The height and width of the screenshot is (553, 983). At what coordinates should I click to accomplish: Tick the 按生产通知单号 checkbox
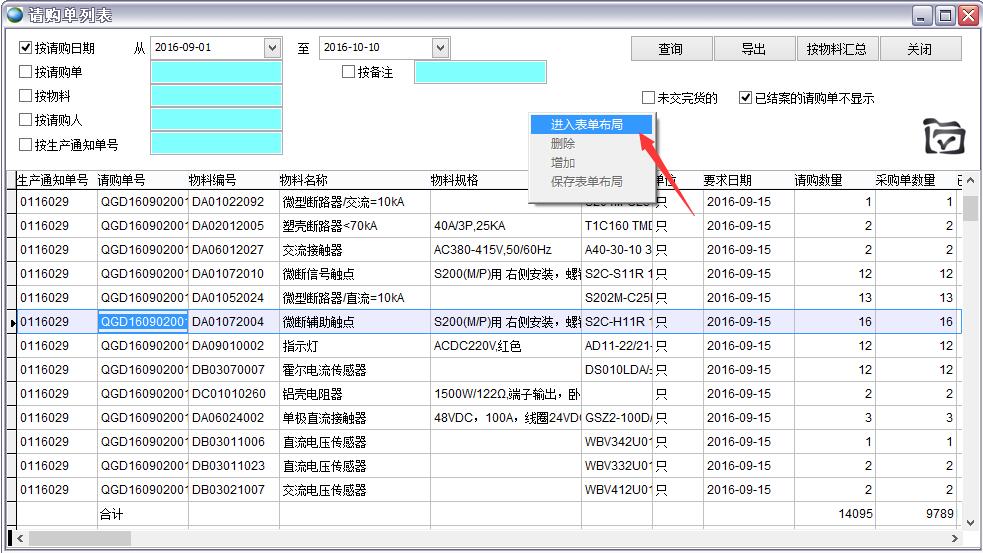[26, 144]
